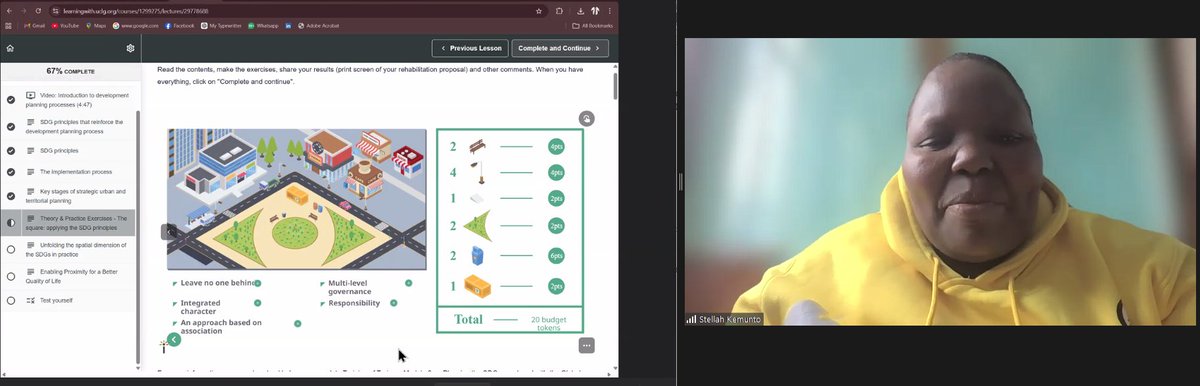
Task: Click completion check for Key stages lesson
Action: [11, 195]
